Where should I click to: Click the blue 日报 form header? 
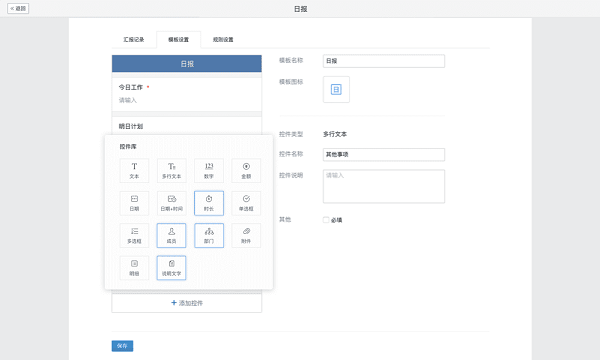pyautogui.click(x=187, y=64)
